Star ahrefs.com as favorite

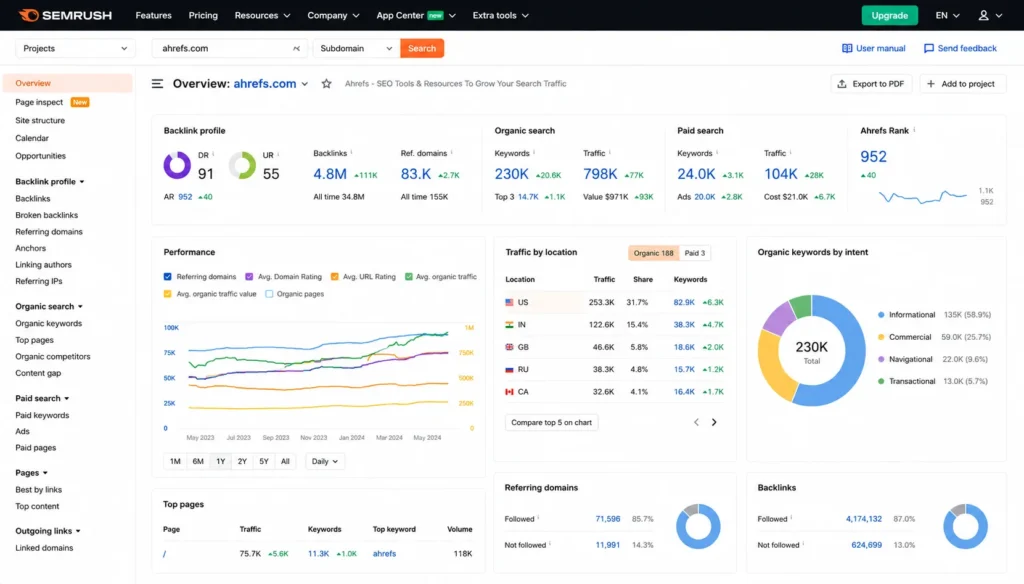pyautogui.click(x=327, y=84)
